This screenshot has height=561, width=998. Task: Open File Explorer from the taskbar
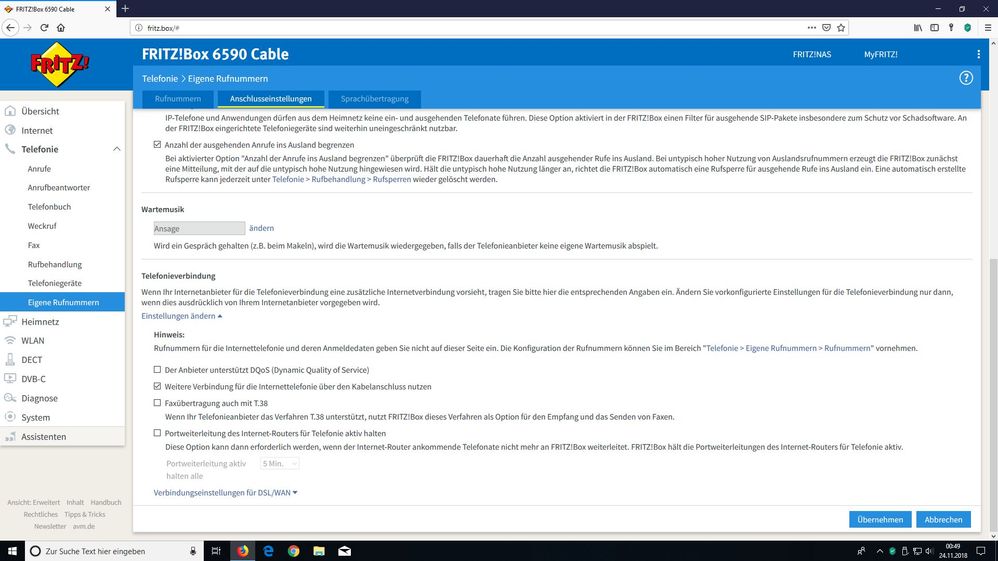(319, 551)
